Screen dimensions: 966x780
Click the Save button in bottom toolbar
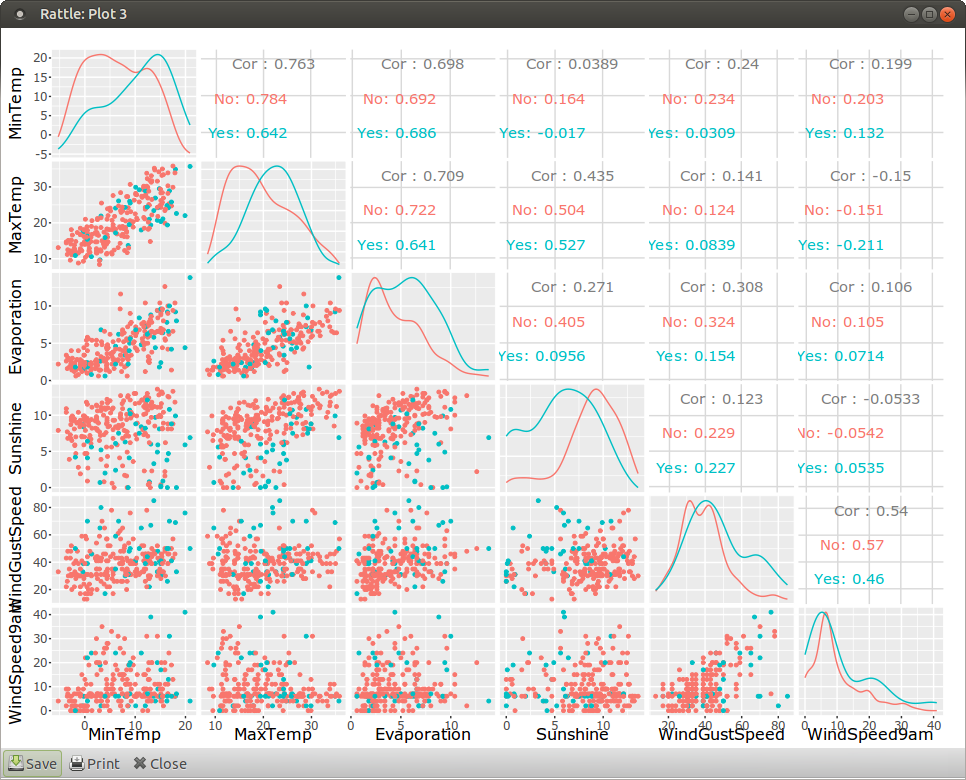pos(32,763)
